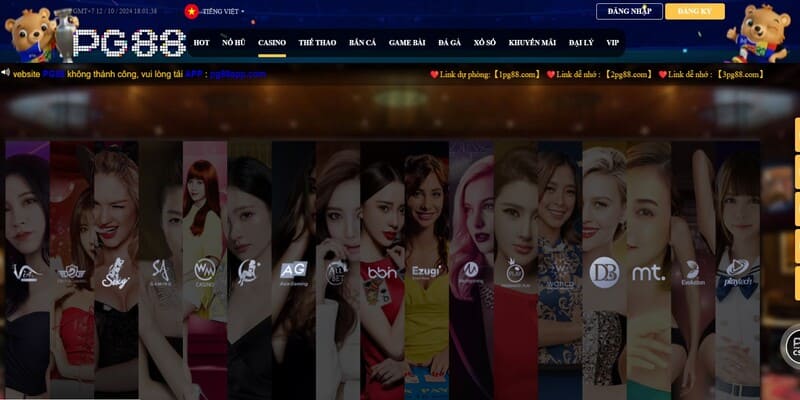The width and height of the screenshot is (800, 400).
Task: Click the Đăng Nhập login button
Action: pos(629,11)
